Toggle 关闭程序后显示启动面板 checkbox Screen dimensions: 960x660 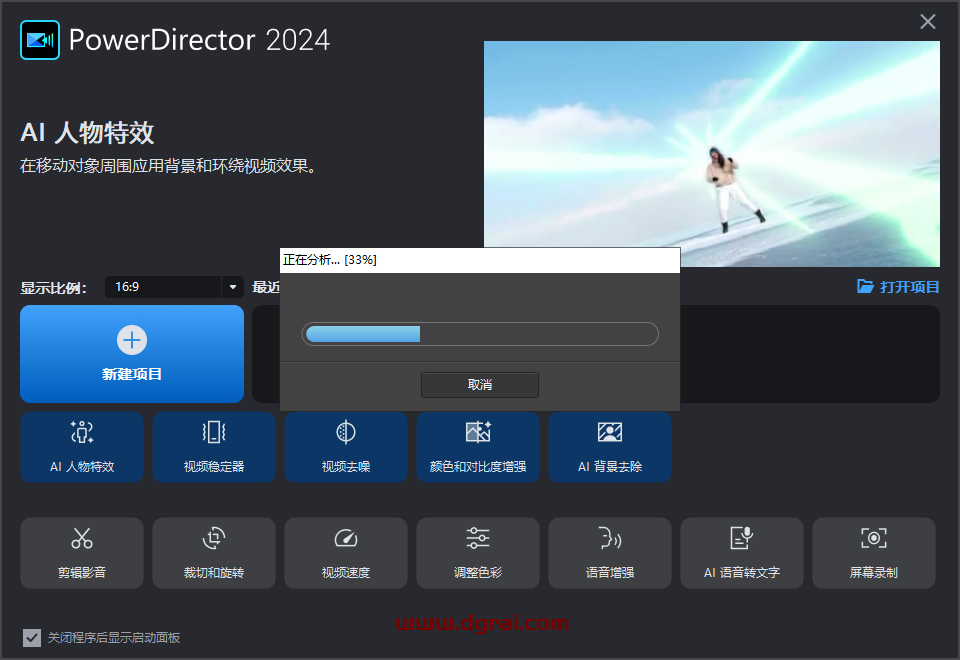[32, 637]
